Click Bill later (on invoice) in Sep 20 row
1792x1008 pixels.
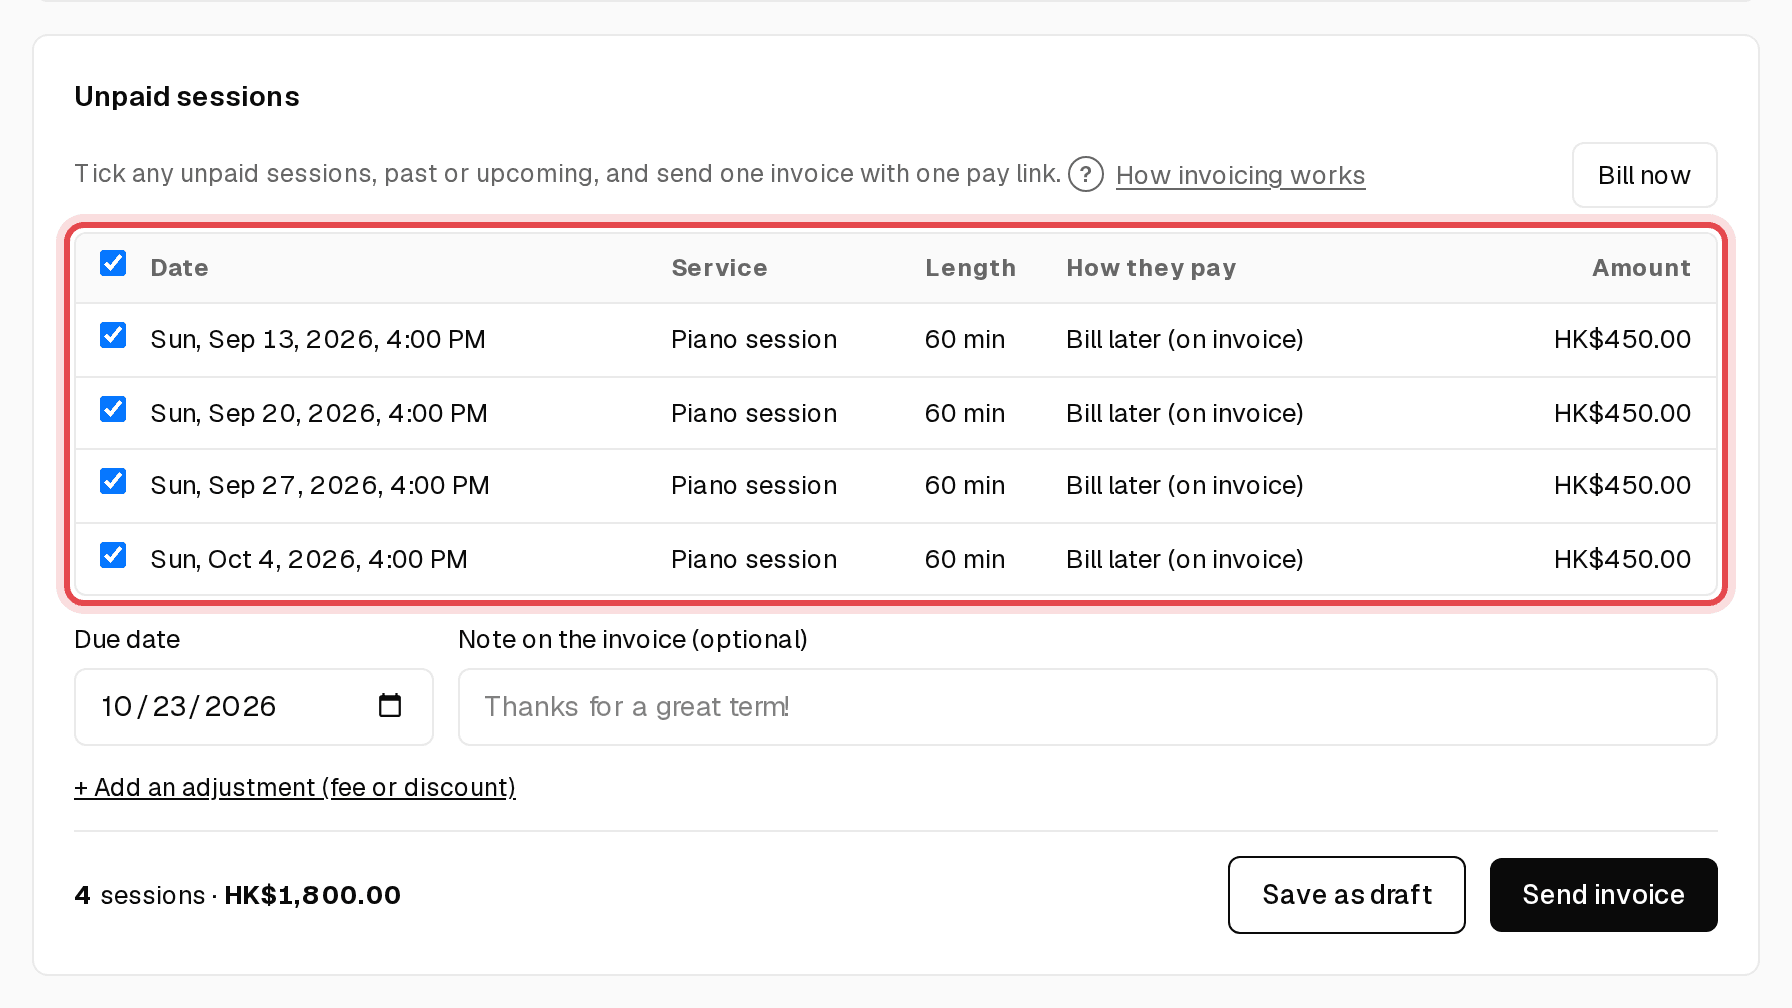tap(1185, 414)
